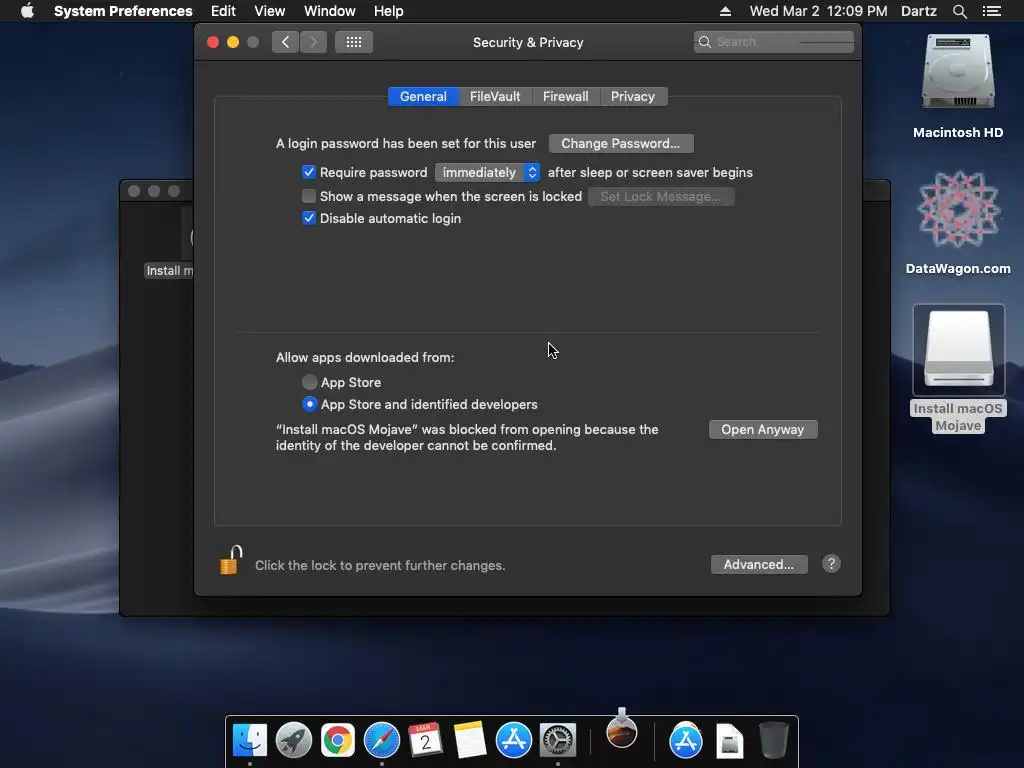Click Change Password button
Image resolution: width=1024 pixels, height=768 pixels.
click(621, 144)
